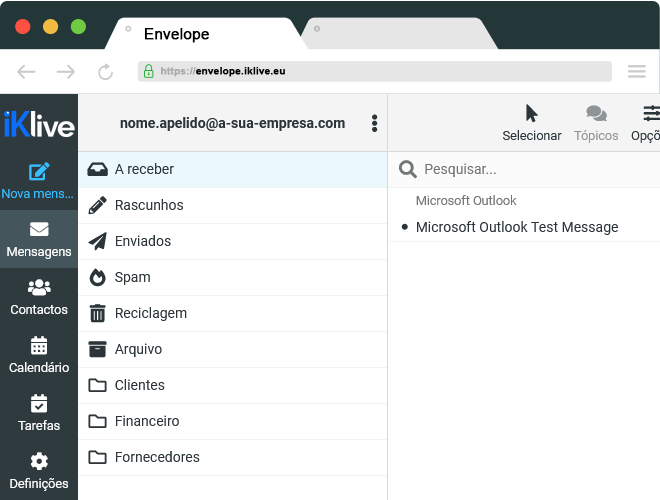Viewport: 660px width, 500px height.
Task: Open the Opções sliders menu
Action: tap(650, 113)
